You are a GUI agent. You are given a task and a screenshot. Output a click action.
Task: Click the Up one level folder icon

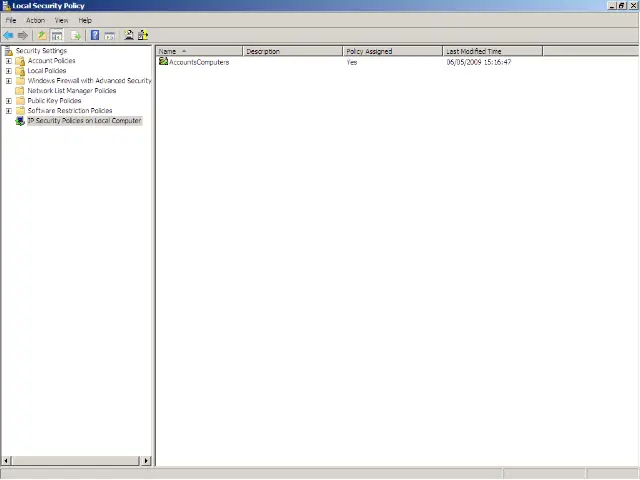(x=42, y=36)
